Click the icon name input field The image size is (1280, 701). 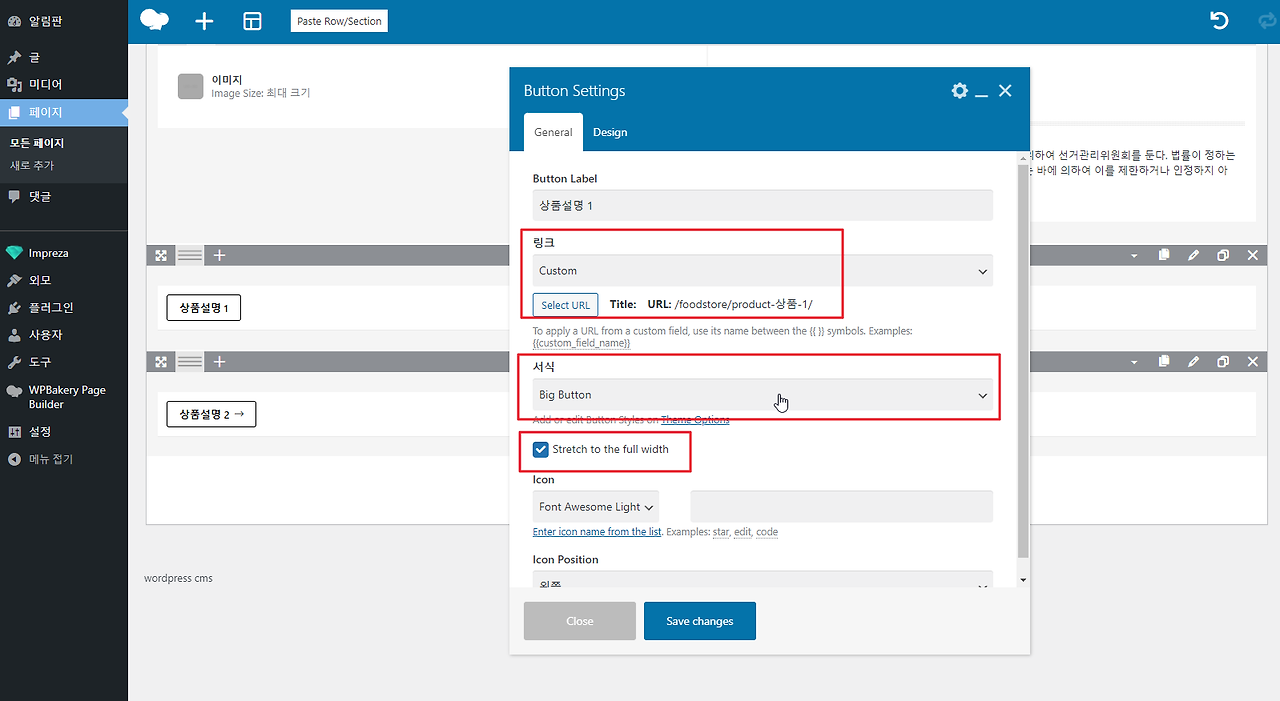tap(842, 507)
